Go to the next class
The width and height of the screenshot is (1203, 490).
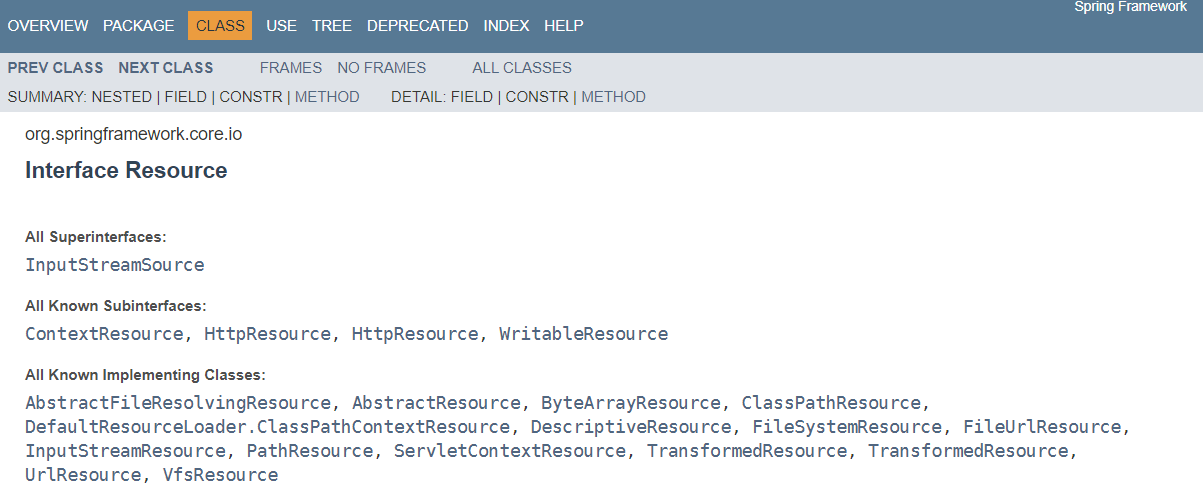(x=166, y=68)
